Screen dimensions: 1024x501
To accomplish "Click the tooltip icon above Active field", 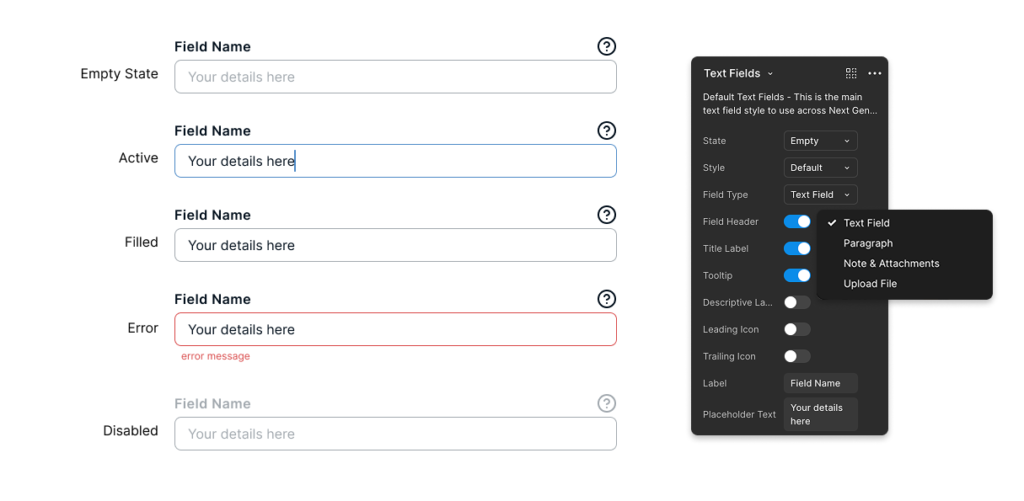I will point(606,131).
